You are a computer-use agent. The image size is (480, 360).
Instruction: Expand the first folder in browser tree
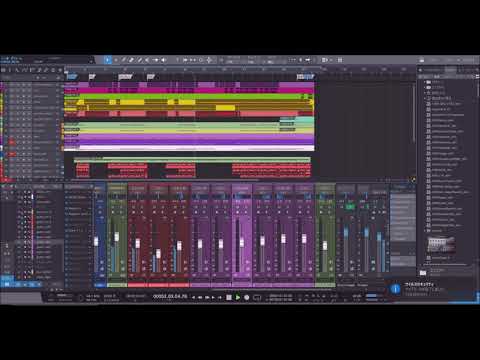[425, 82]
